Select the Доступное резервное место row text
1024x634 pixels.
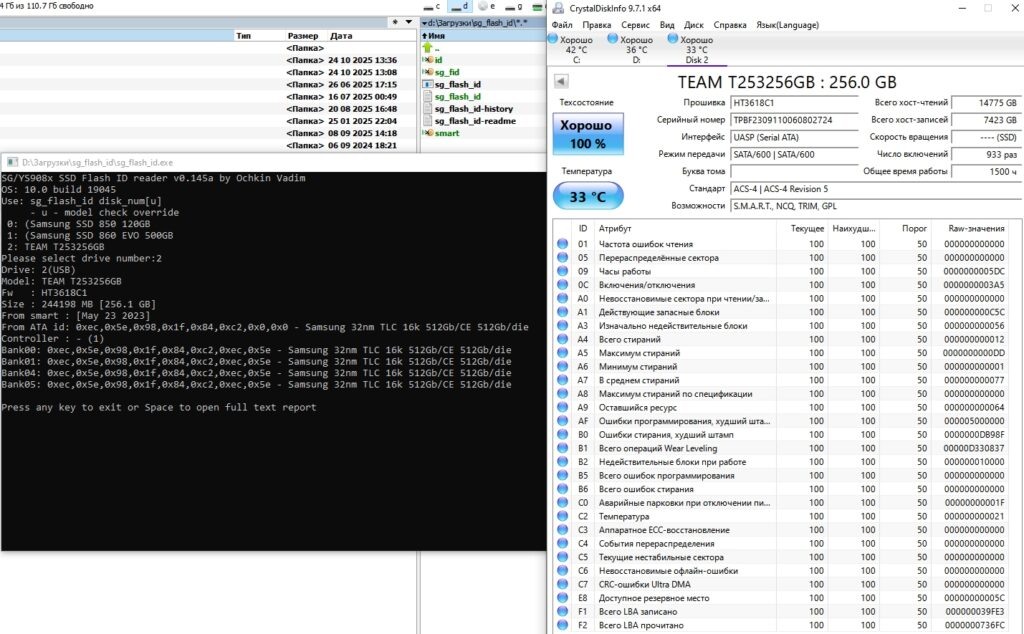(x=654, y=597)
